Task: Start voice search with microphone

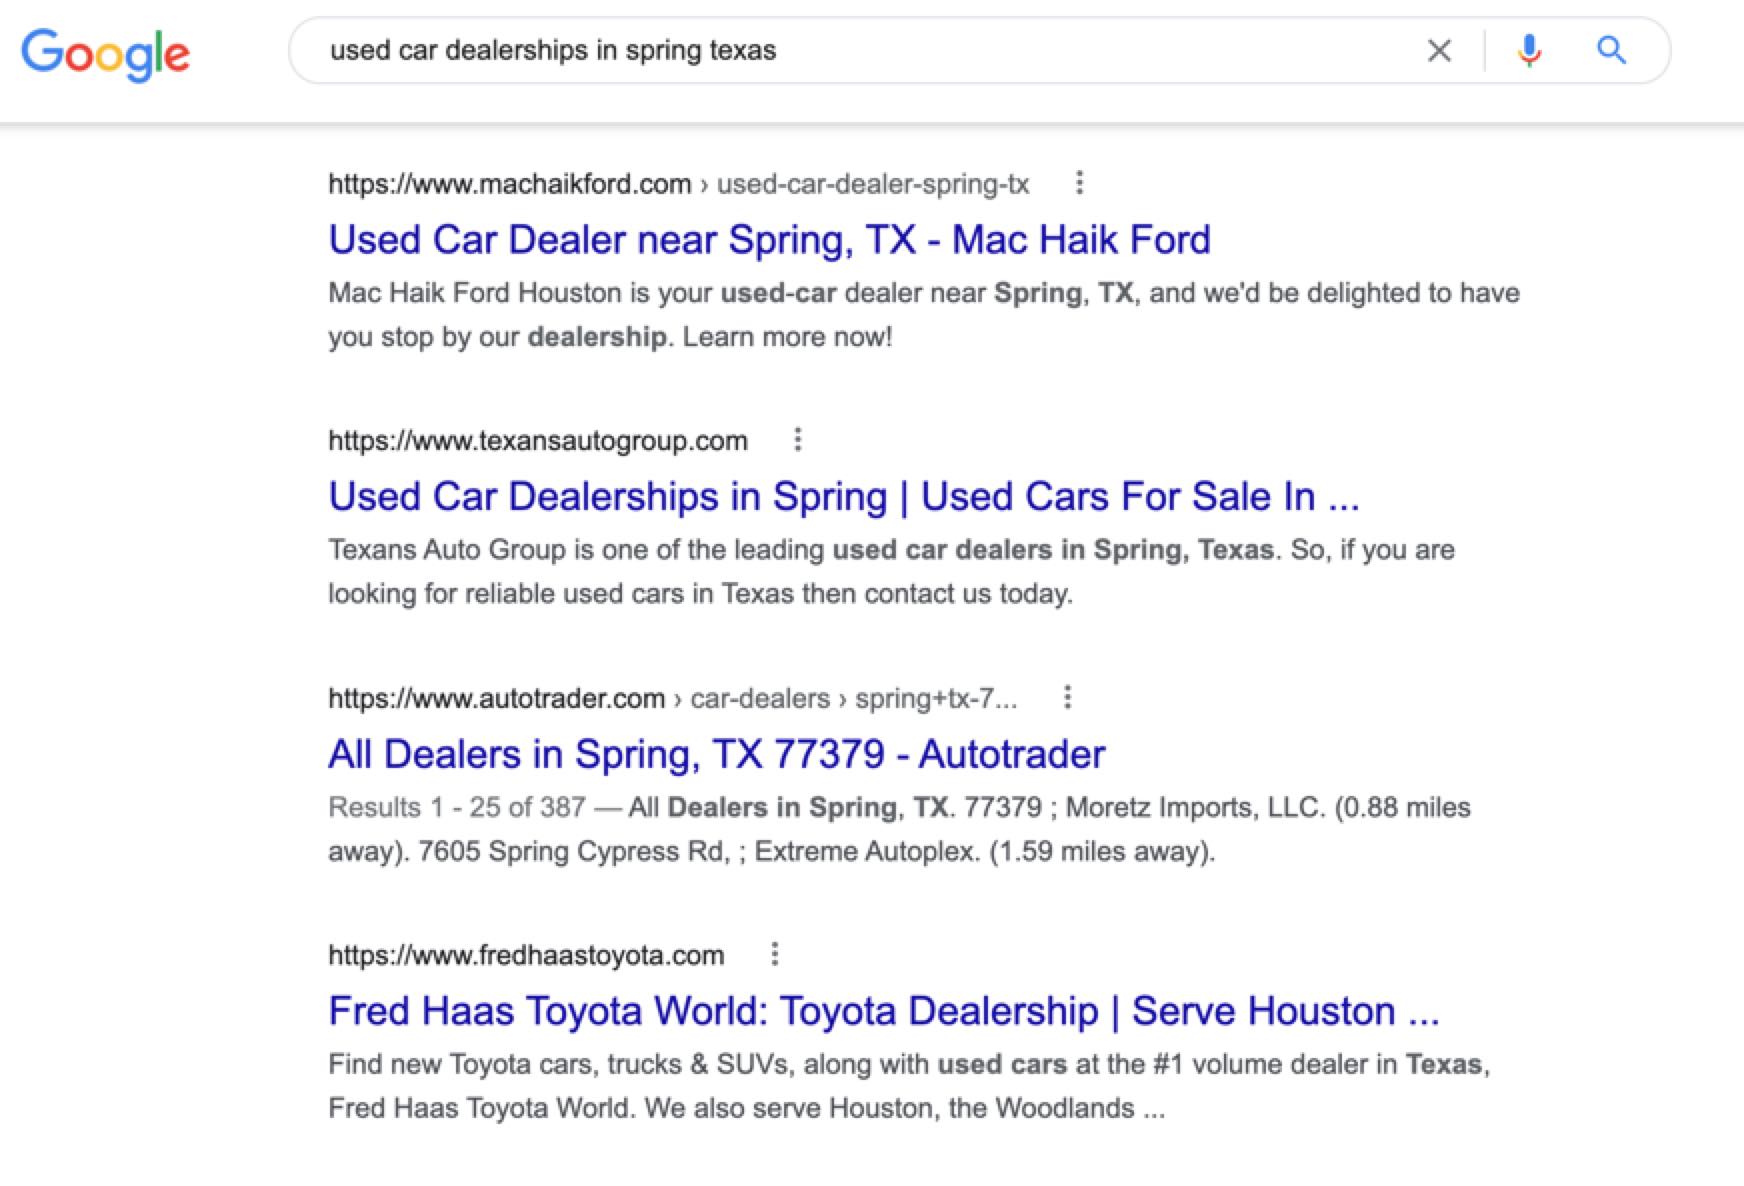Action: pos(1528,51)
